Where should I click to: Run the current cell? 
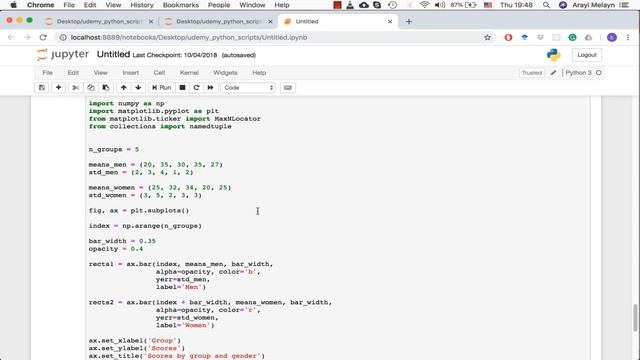[162, 88]
